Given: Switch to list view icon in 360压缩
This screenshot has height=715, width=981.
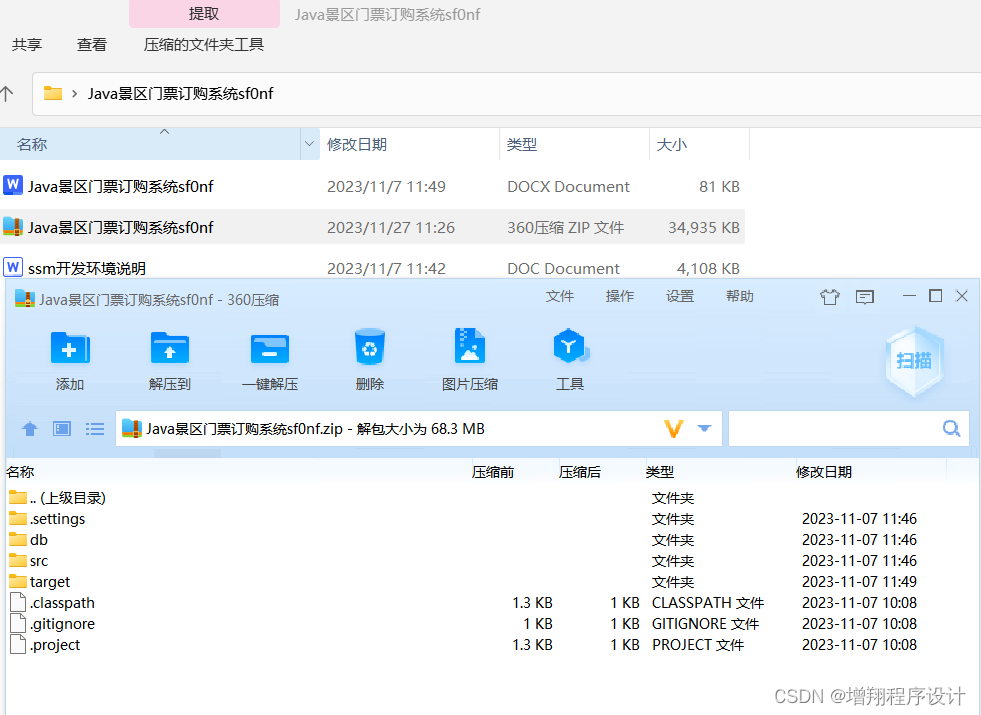Looking at the screenshot, I should pyautogui.click(x=95, y=429).
